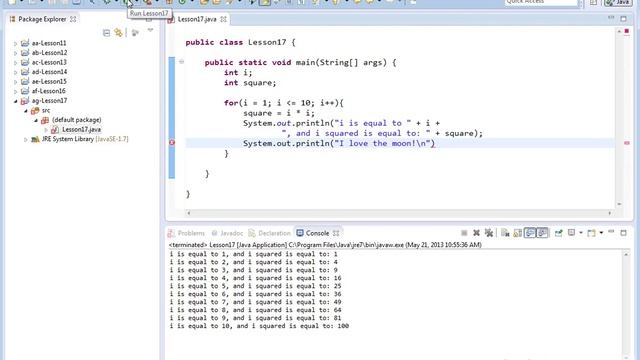The height and width of the screenshot is (360, 640).
Task: Expand the ac-Lesson13 project
Action: point(16,62)
